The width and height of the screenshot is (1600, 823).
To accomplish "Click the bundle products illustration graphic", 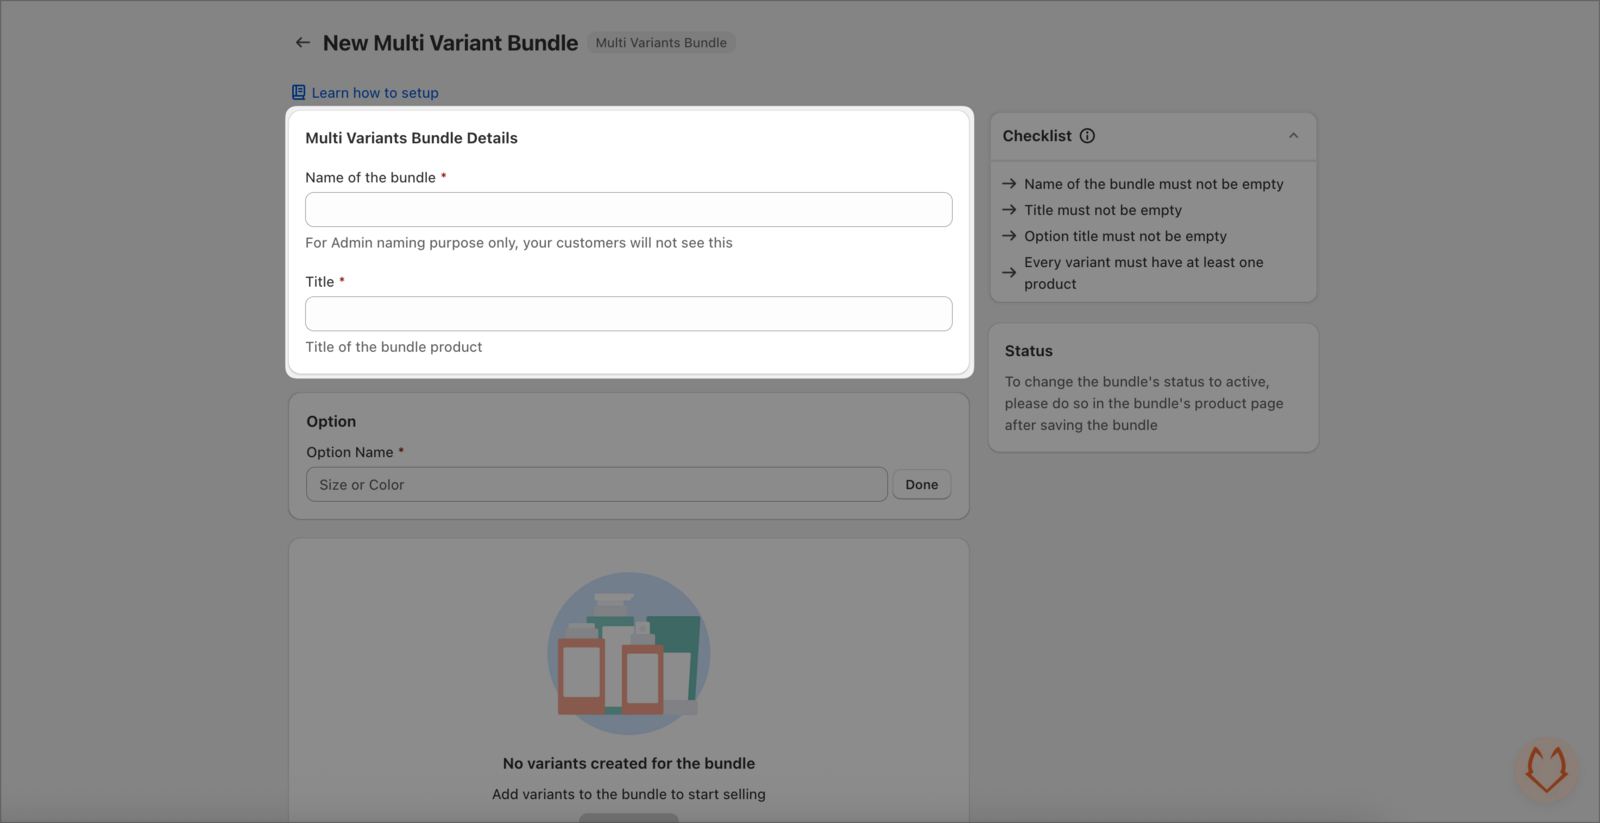I will pos(628,654).
